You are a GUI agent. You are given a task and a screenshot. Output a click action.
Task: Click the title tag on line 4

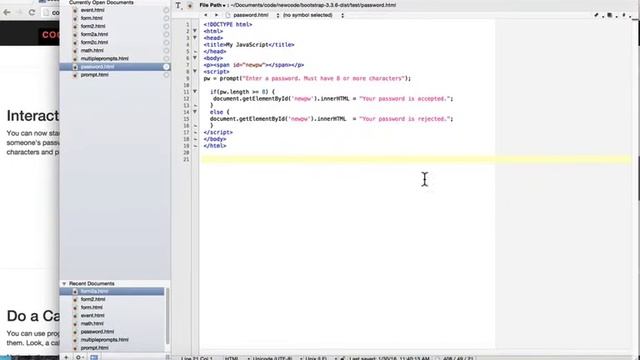[249, 44]
